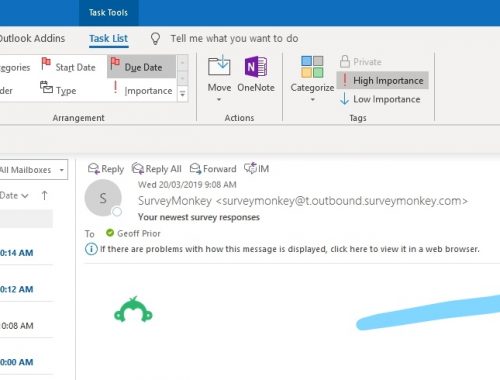Click the Start Date red flag icon
Image resolution: width=500 pixels, height=380 pixels.
(x=46, y=63)
